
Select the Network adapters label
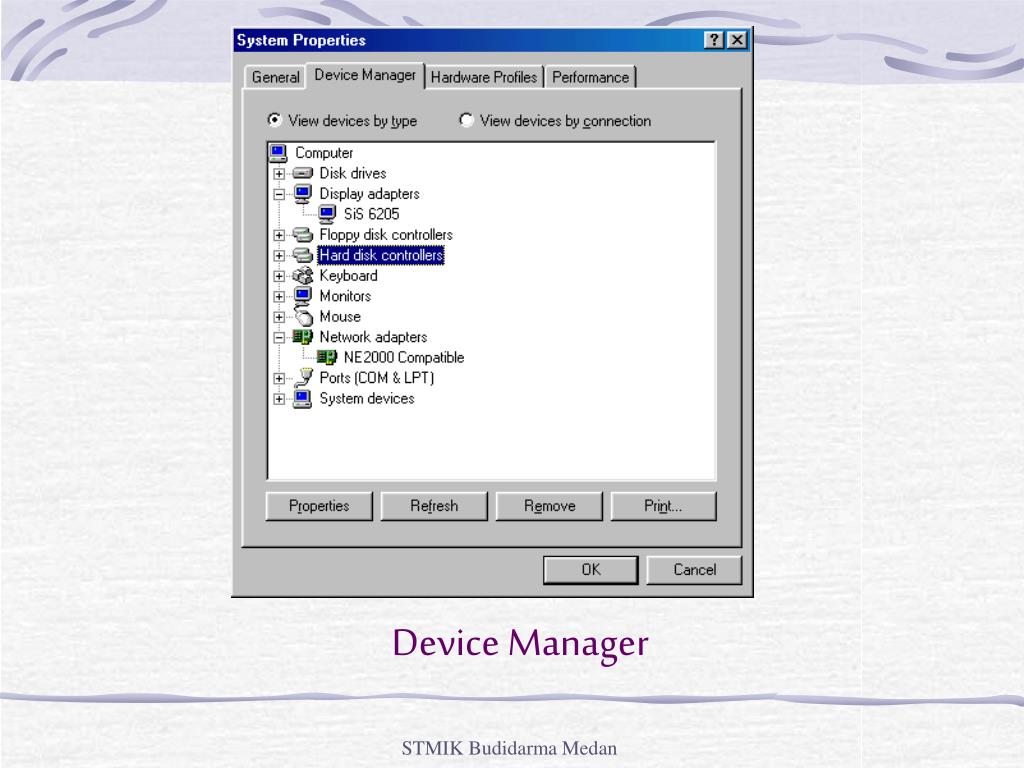374,337
